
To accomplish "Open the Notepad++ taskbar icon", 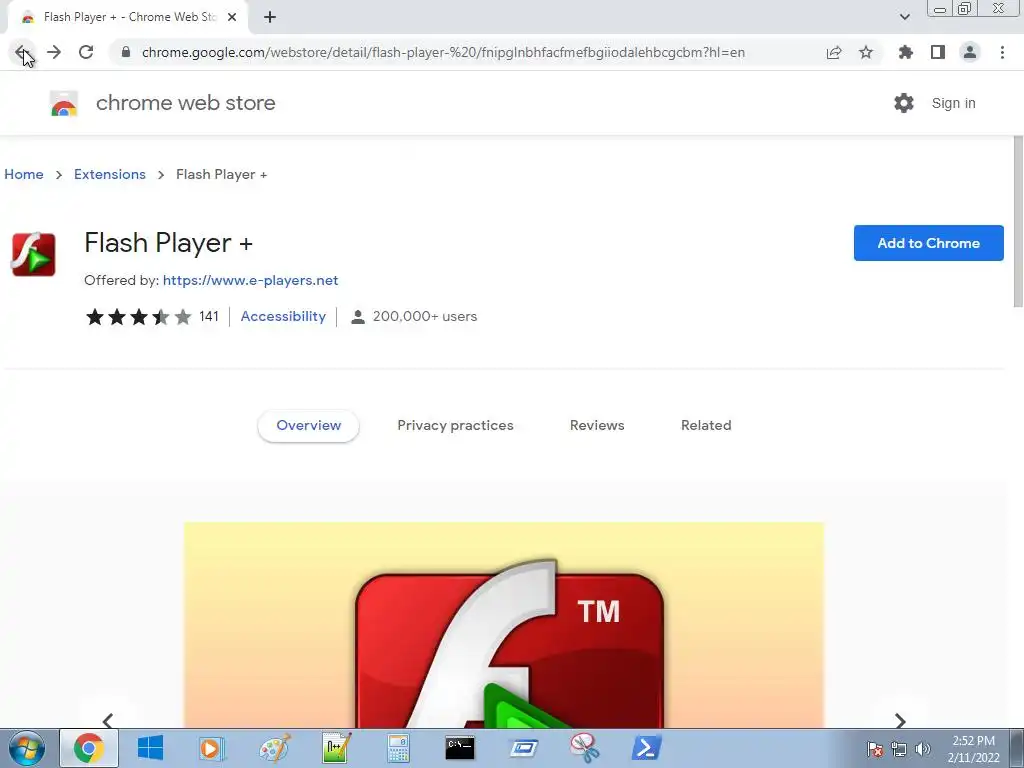I will [336, 748].
